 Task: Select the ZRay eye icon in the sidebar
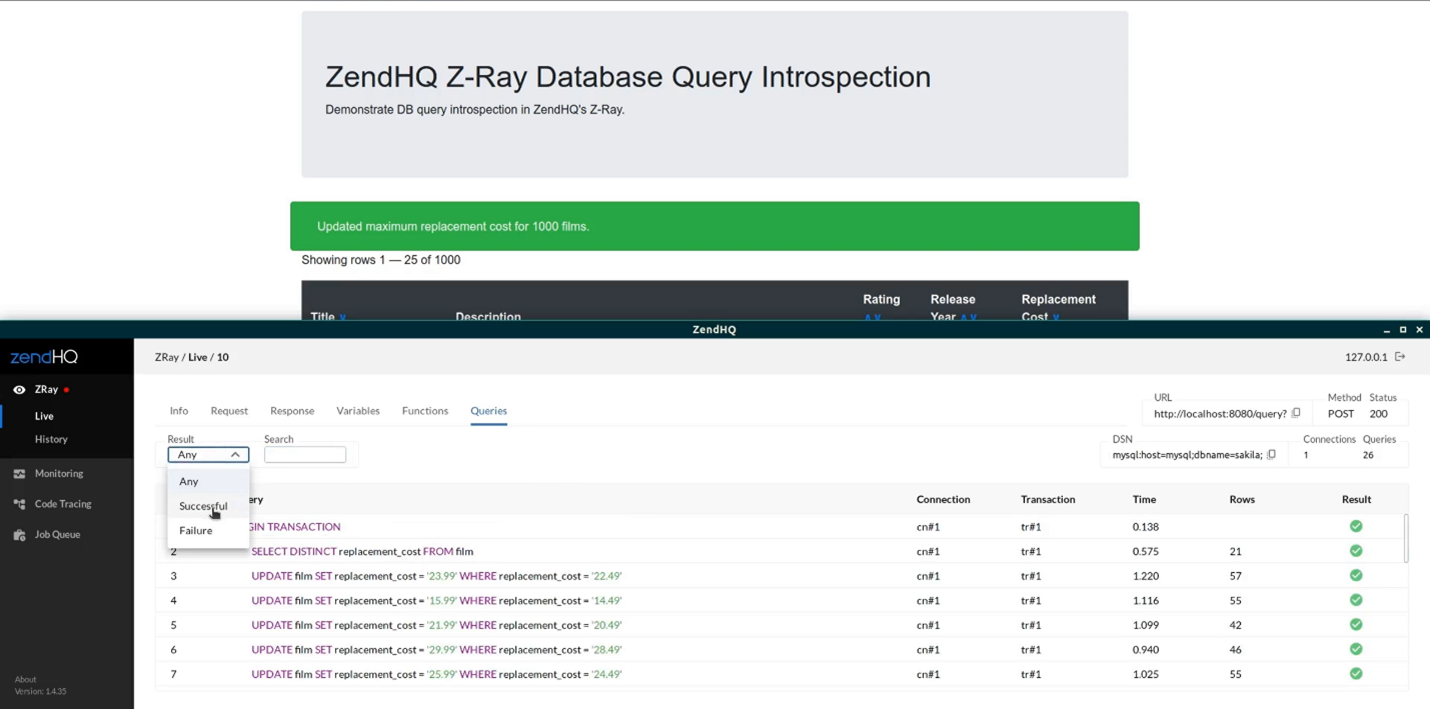coord(19,389)
